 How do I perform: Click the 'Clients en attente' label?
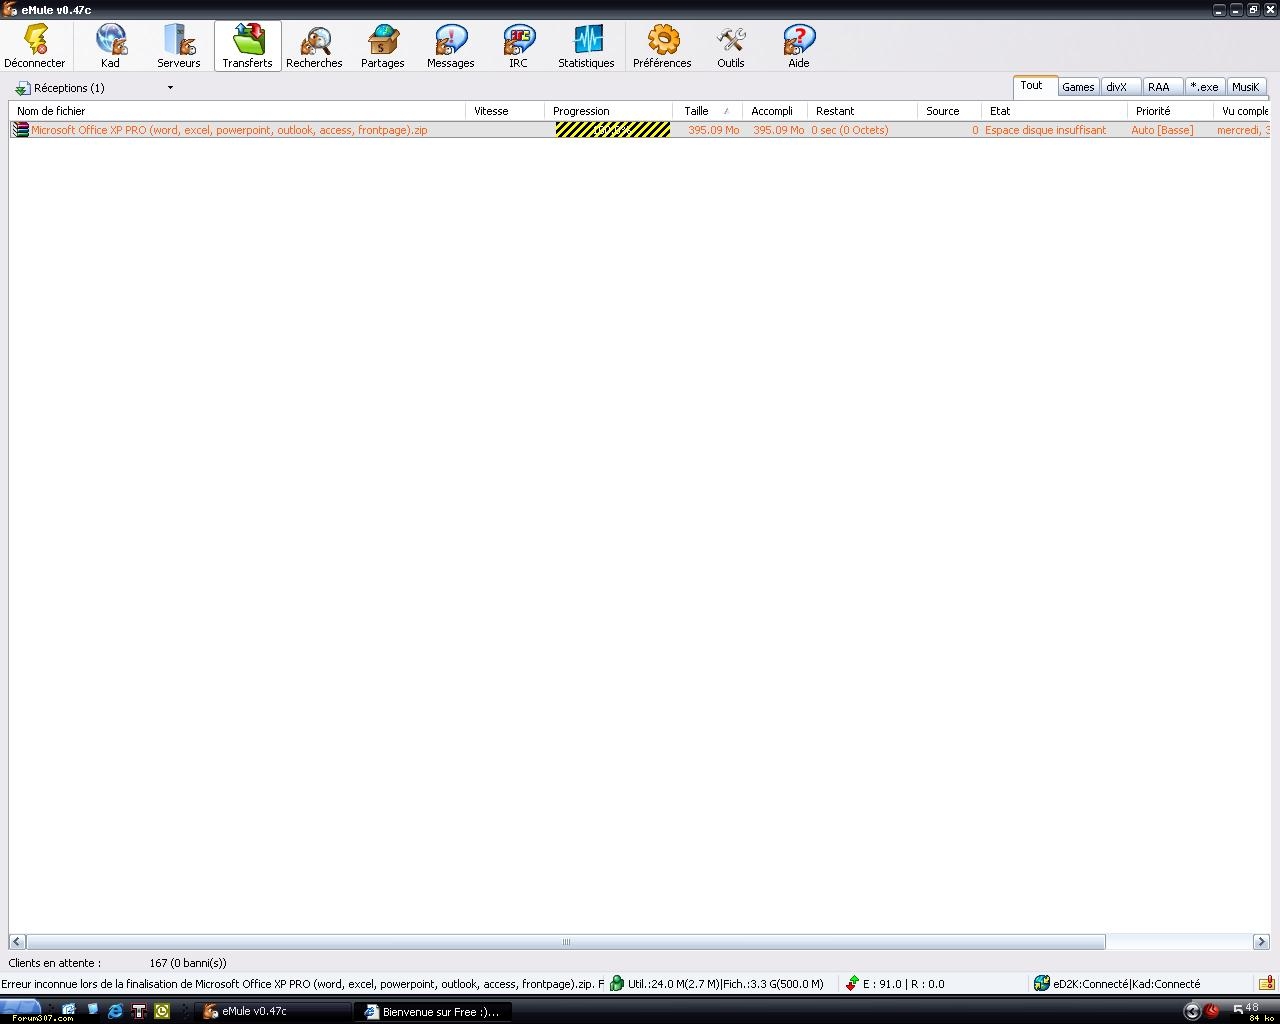(55, 963)
